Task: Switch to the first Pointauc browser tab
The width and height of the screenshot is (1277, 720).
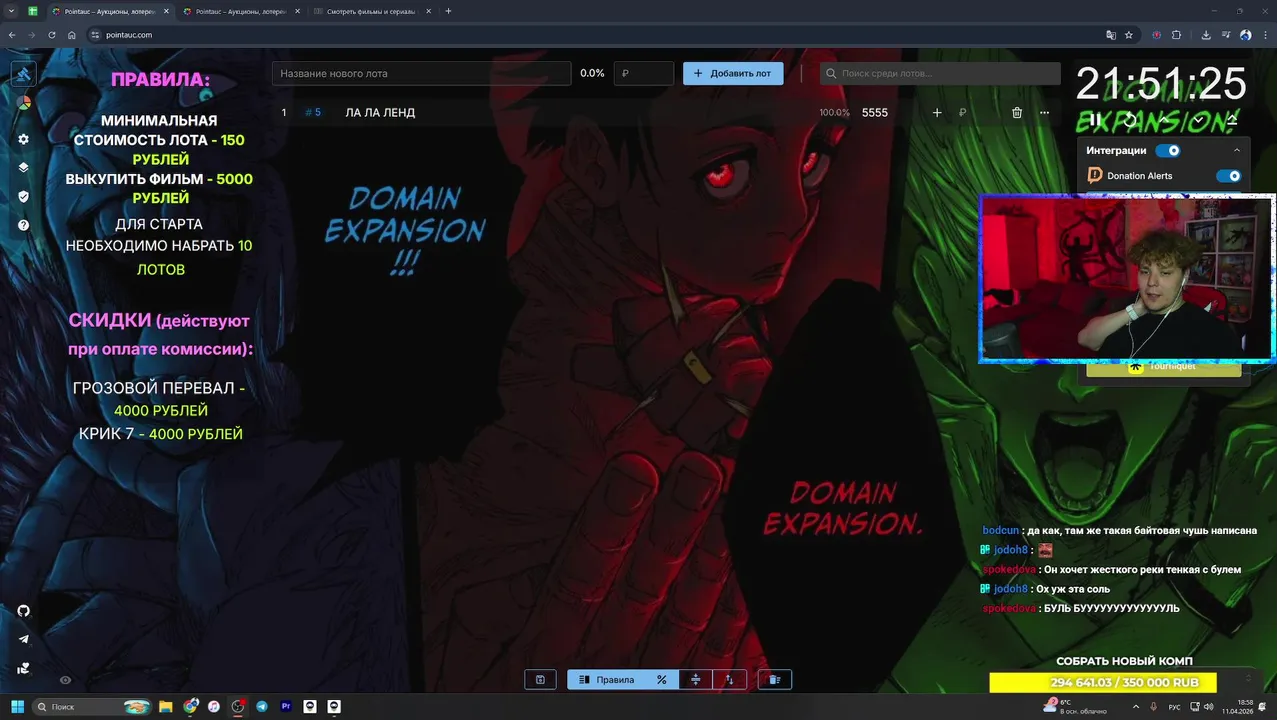Action: tap(111, 11)
